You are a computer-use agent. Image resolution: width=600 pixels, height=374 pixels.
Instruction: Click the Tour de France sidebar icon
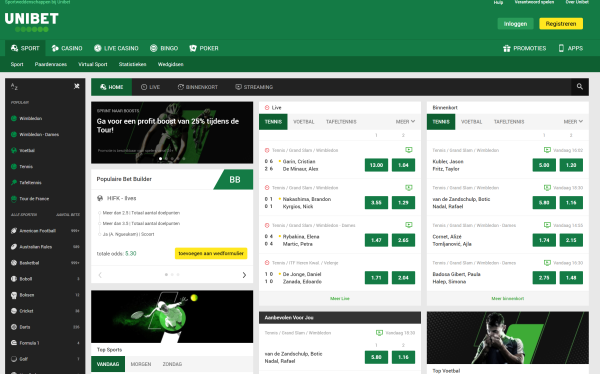click(14, 199)
